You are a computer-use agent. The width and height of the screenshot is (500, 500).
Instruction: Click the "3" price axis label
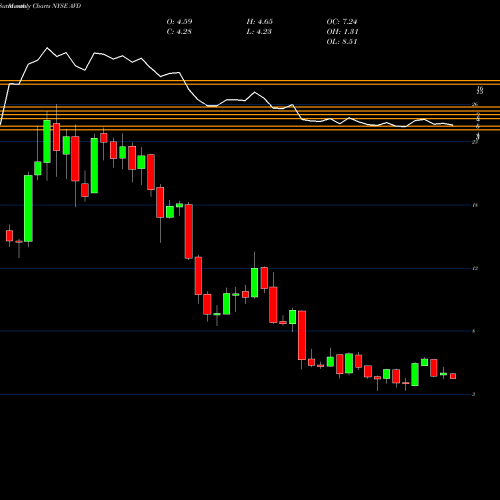coord(474,394)
